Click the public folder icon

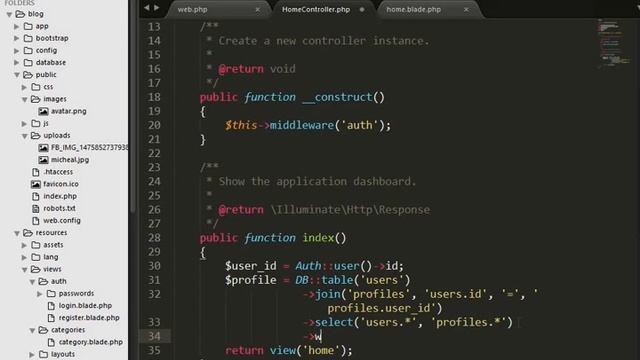click(28, 75)
